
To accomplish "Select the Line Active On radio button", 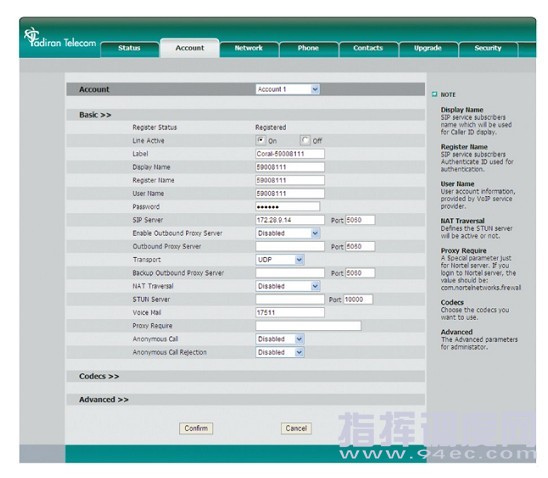I will coord(260,140).
